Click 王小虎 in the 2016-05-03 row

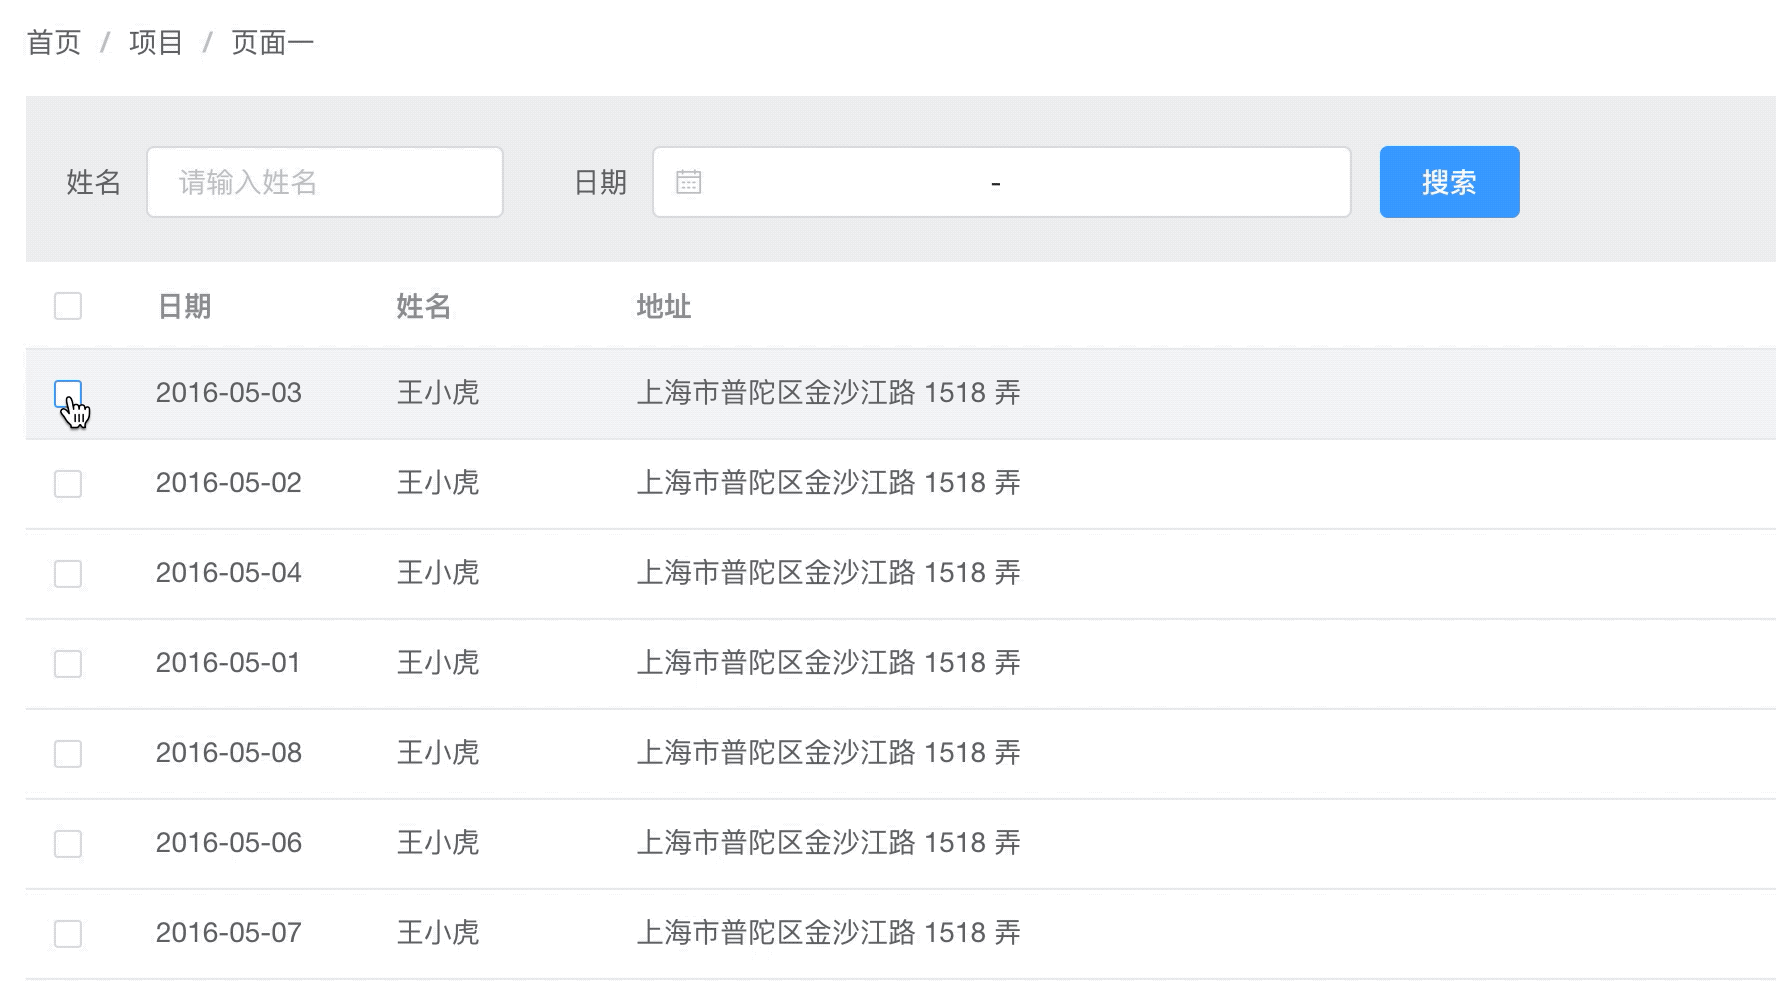(438, 393)
